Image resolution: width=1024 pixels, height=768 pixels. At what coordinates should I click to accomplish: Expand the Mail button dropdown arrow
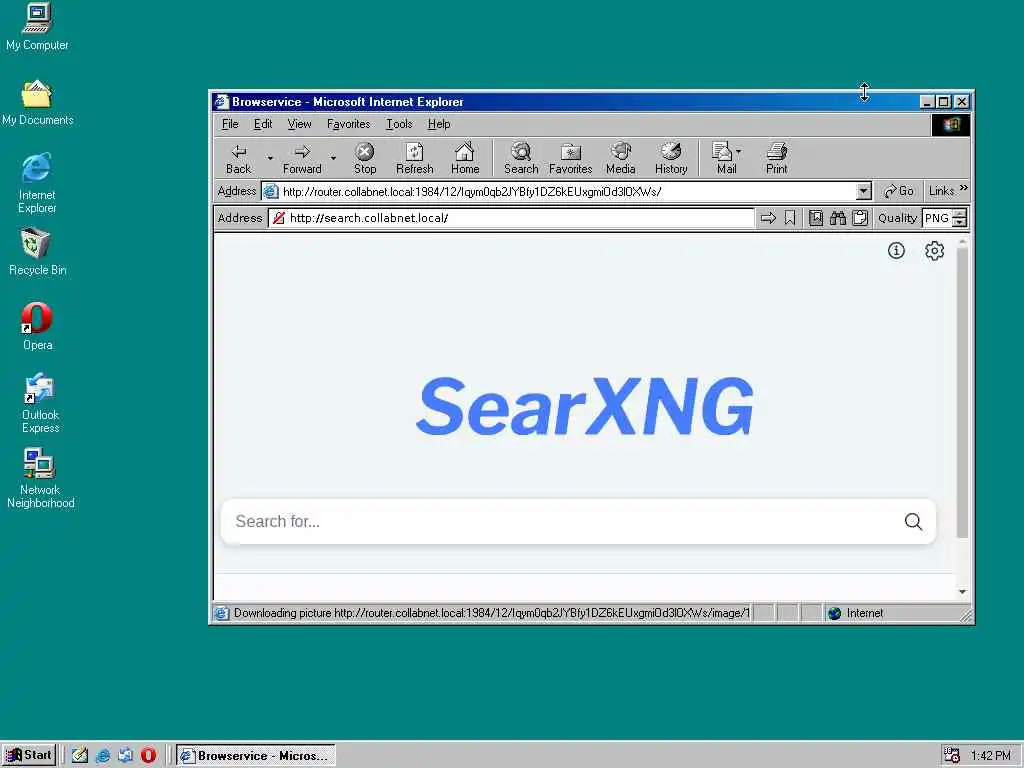[739, 152]
